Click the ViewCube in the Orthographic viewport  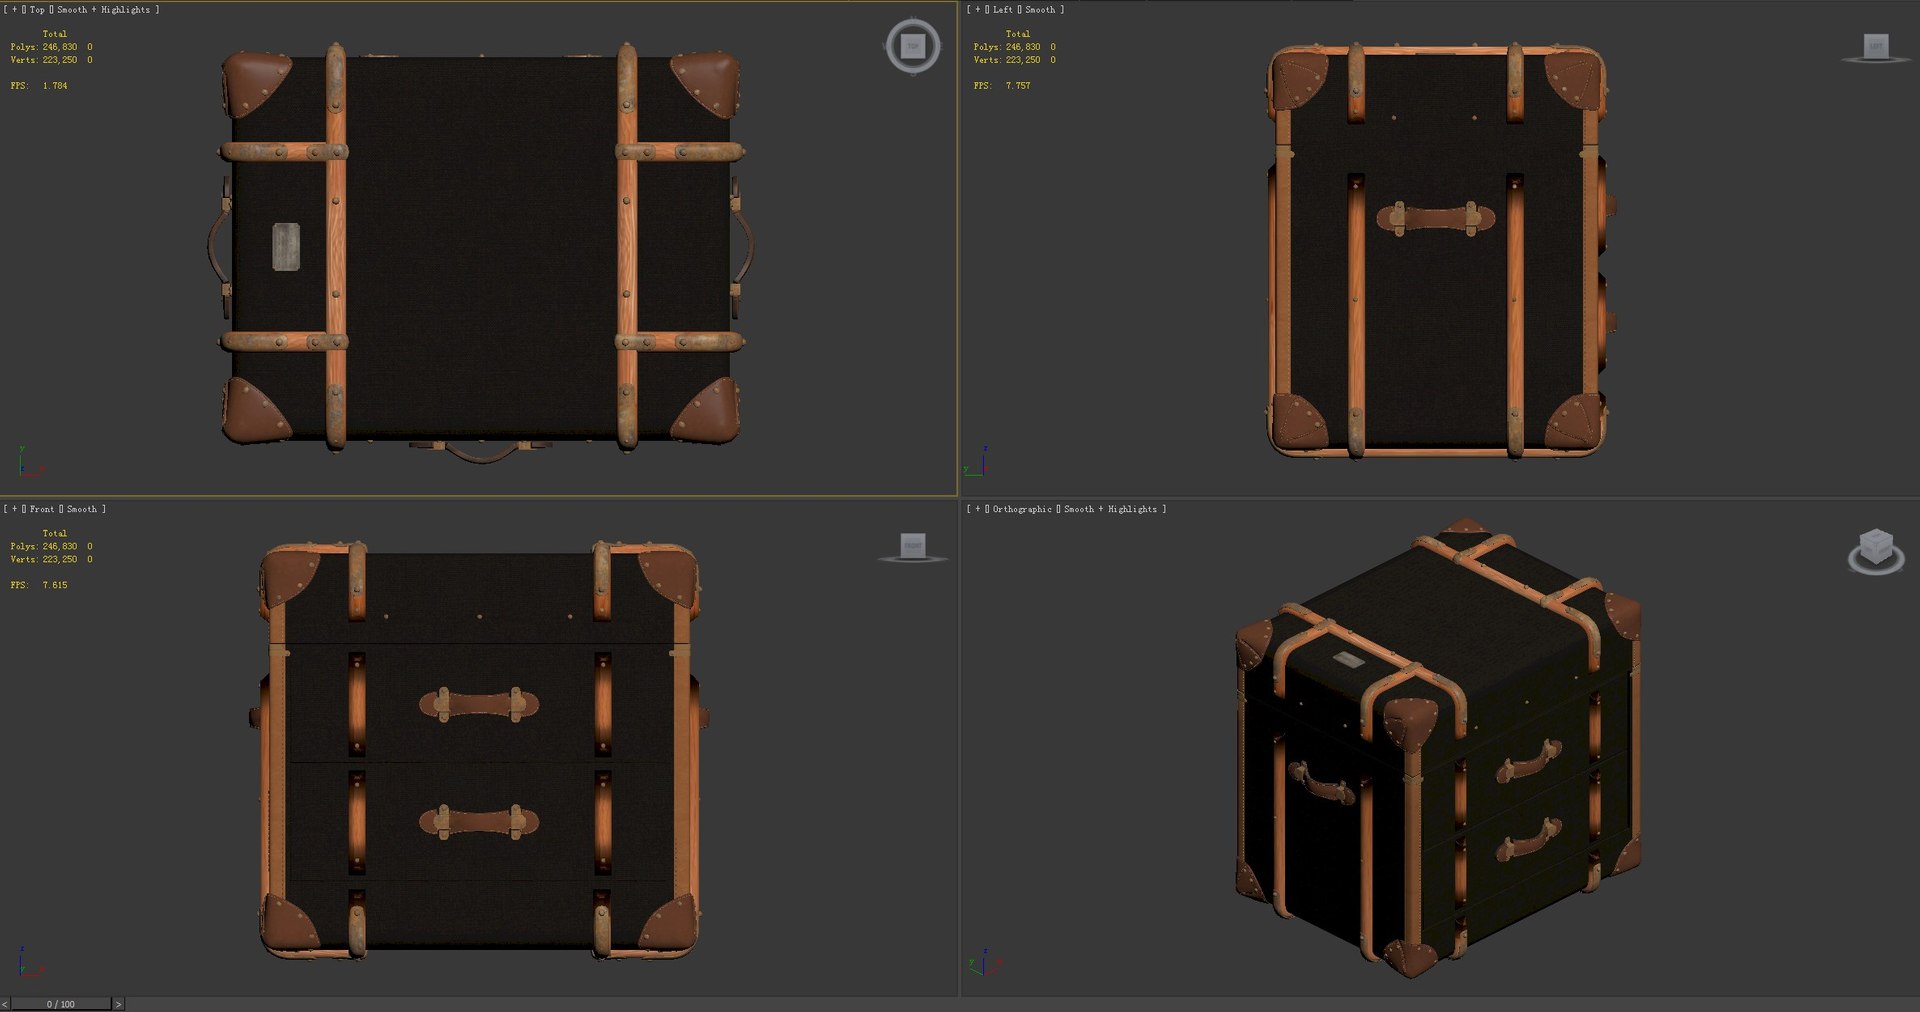pyautogui.click(x=1876, y=551)
